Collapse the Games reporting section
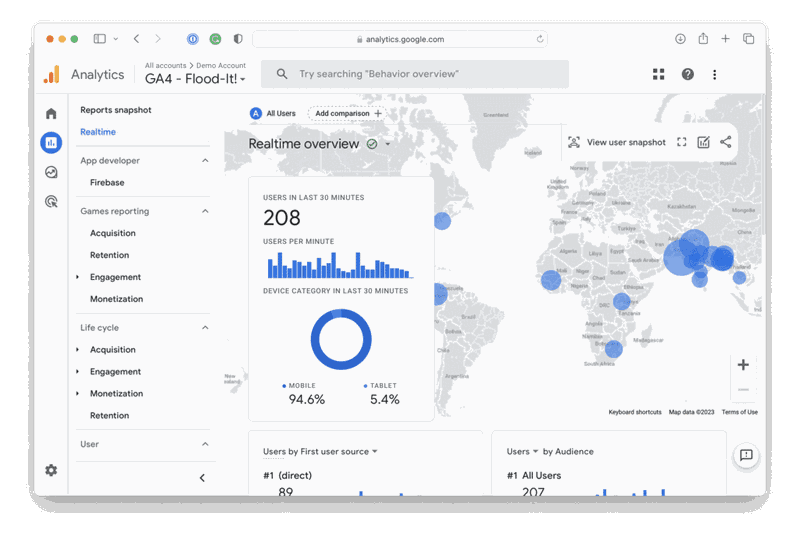 [x=205, y=211]
